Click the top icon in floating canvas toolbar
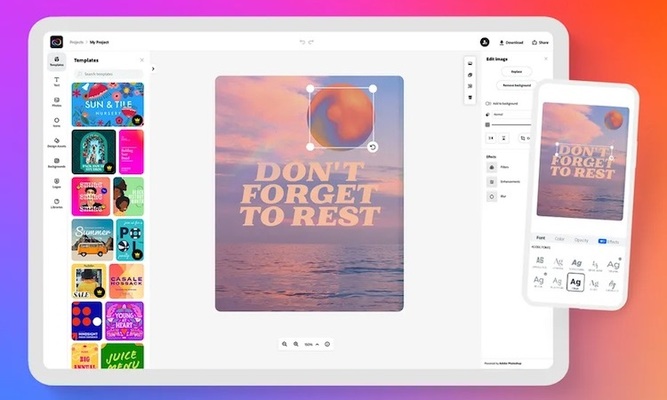 tap(470, 63)
